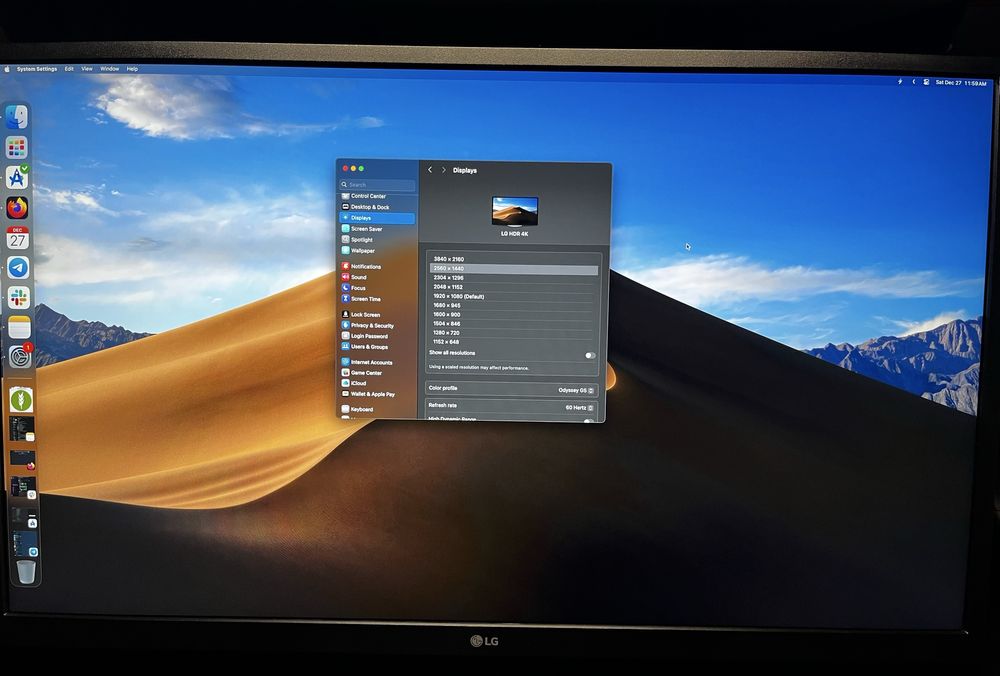Open Control Center icon in menu bar

[926, 82]
